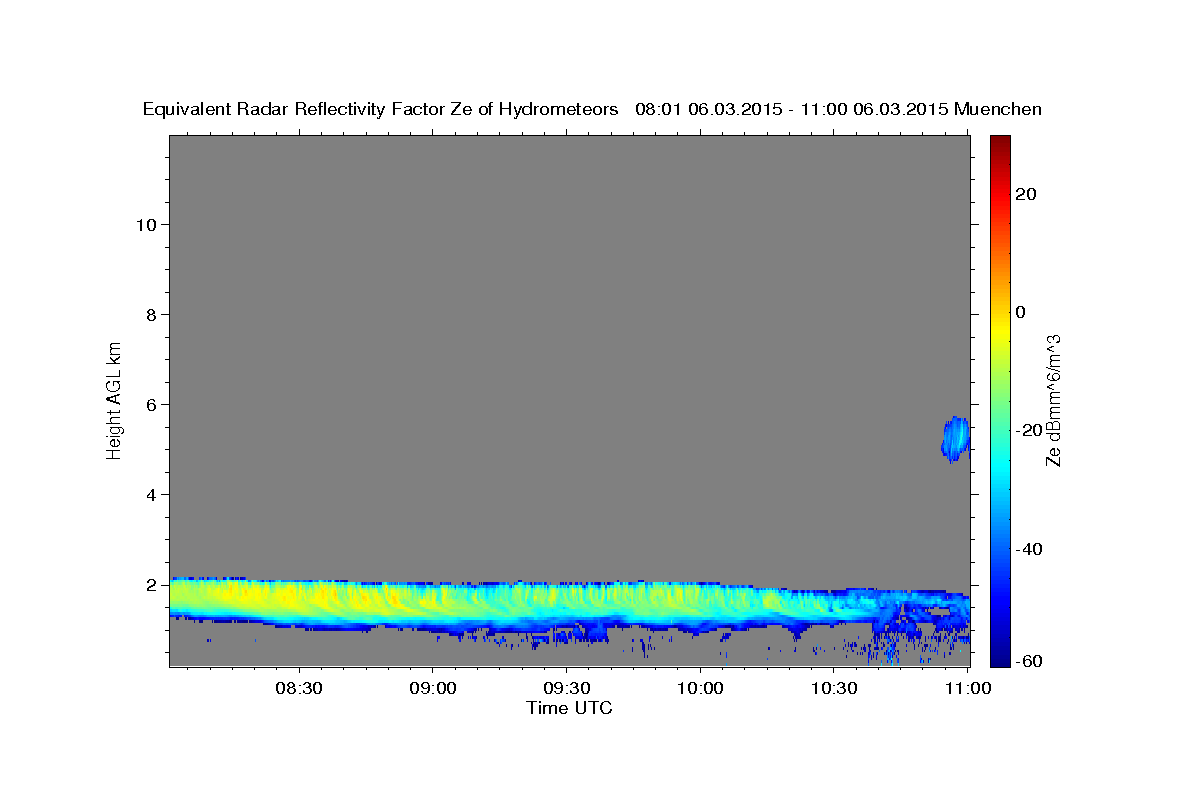Click the '10:00' time tick label

(x=700, y=689)
